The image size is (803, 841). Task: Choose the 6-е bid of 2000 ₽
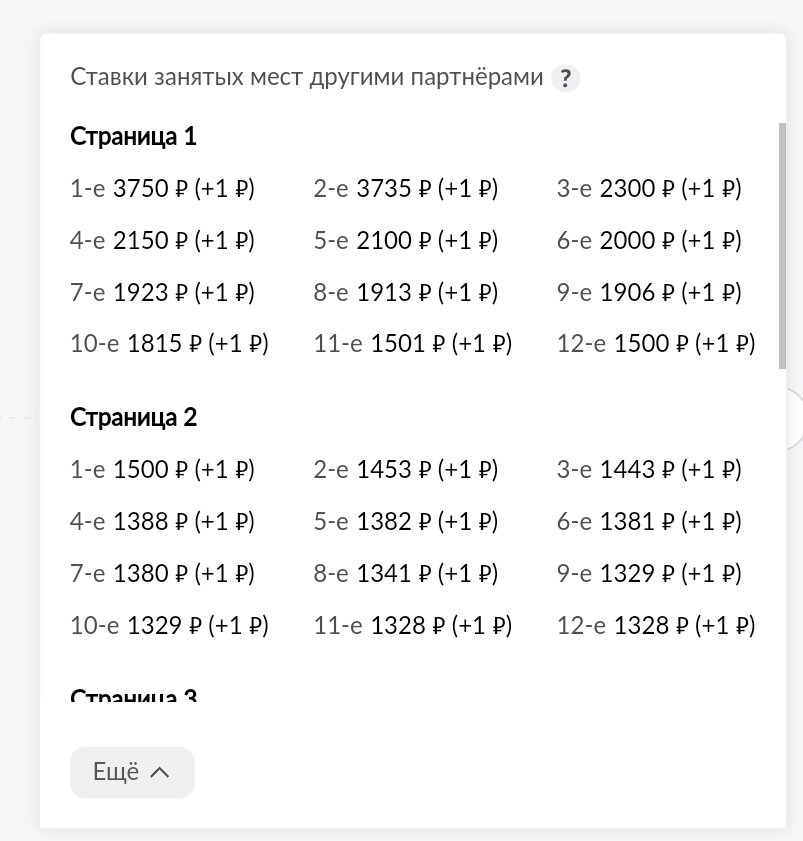pos(648,240)
